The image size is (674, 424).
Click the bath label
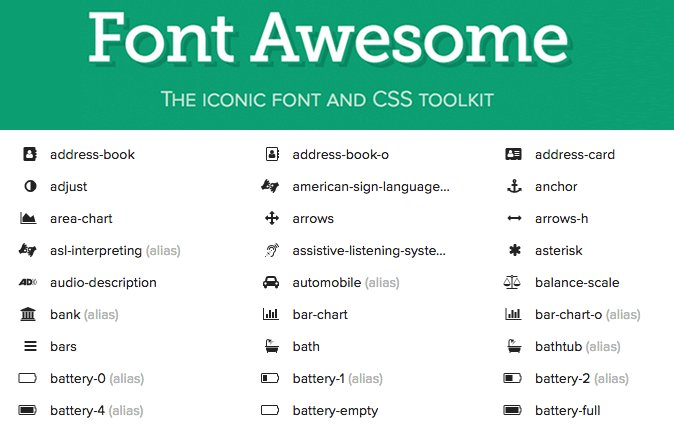(306, 346)
